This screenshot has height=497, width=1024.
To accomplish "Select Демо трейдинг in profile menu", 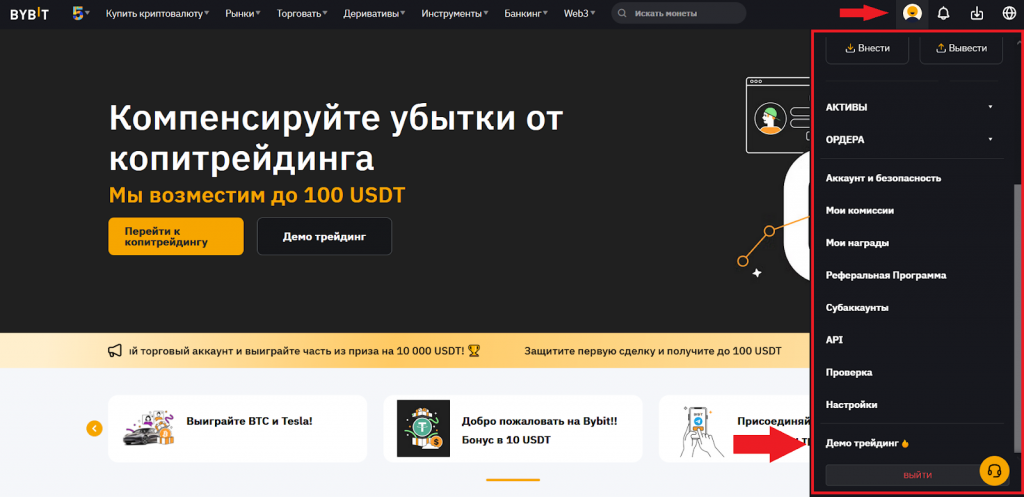I will coord(867,443).
